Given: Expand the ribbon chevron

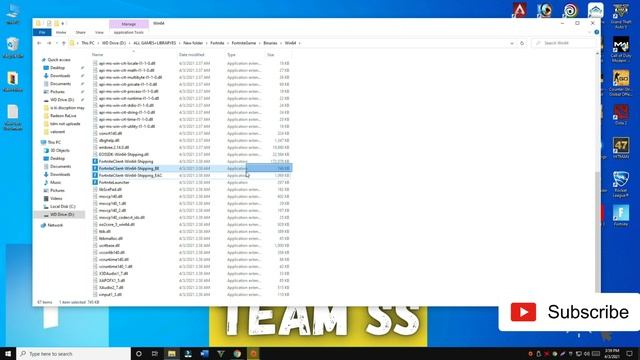Looking at the screenshot, I should click(x=589, y=32).
